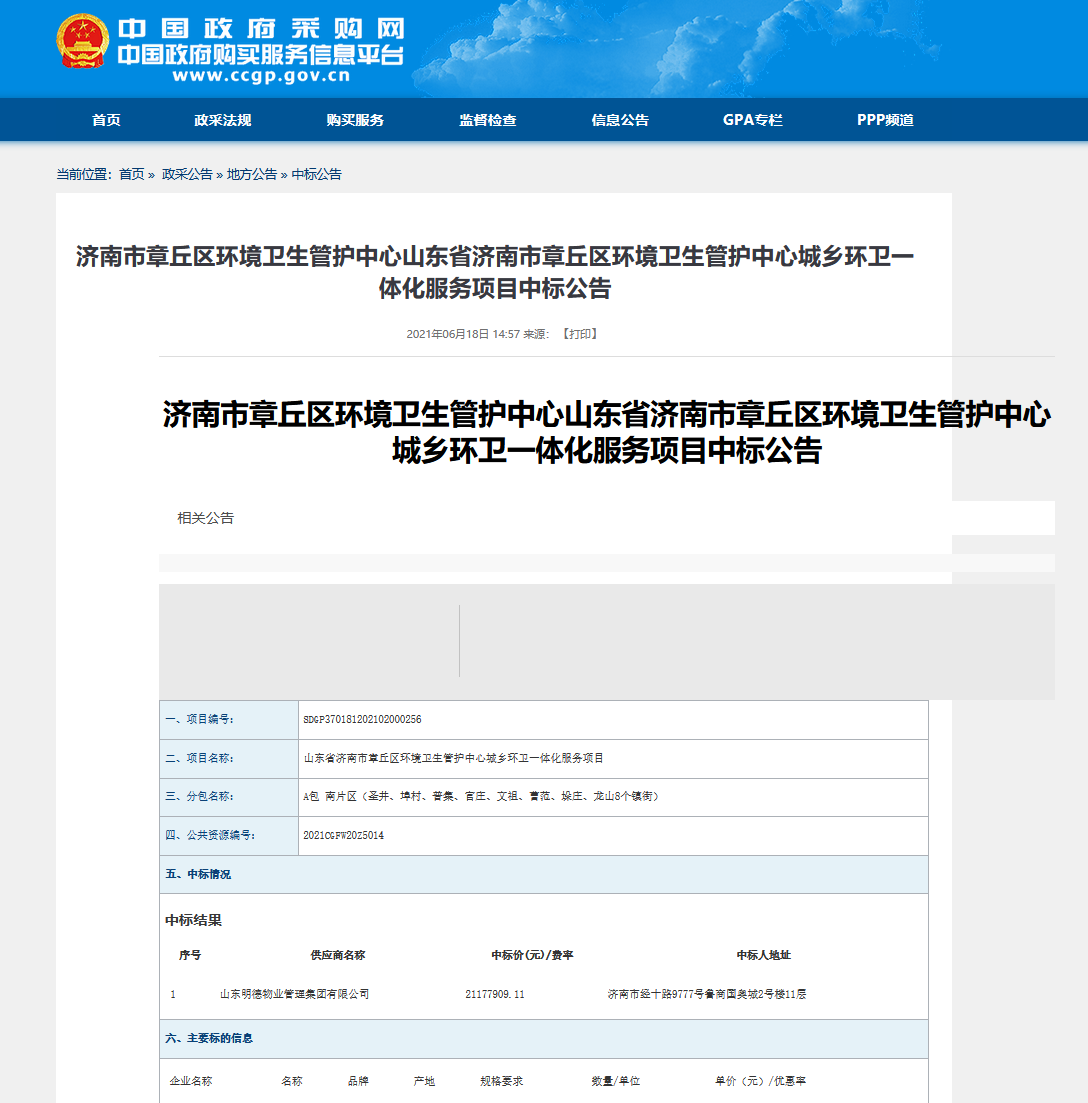Screen dimensions: 1088x1103
Task: Open the GPA专栏 navigation item
Action: pyautogui.click(x=753, y=120)
